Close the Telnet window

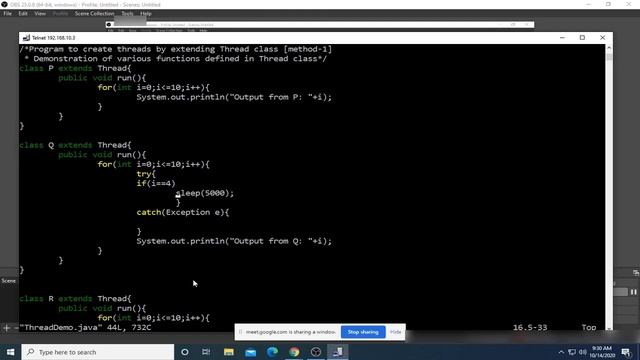tap(602, 38)
